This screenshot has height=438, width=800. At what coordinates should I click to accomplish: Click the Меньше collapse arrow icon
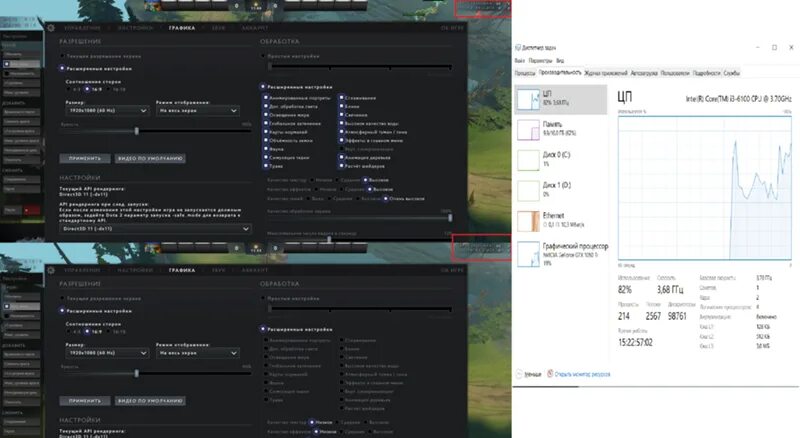(x=519, y=374)
